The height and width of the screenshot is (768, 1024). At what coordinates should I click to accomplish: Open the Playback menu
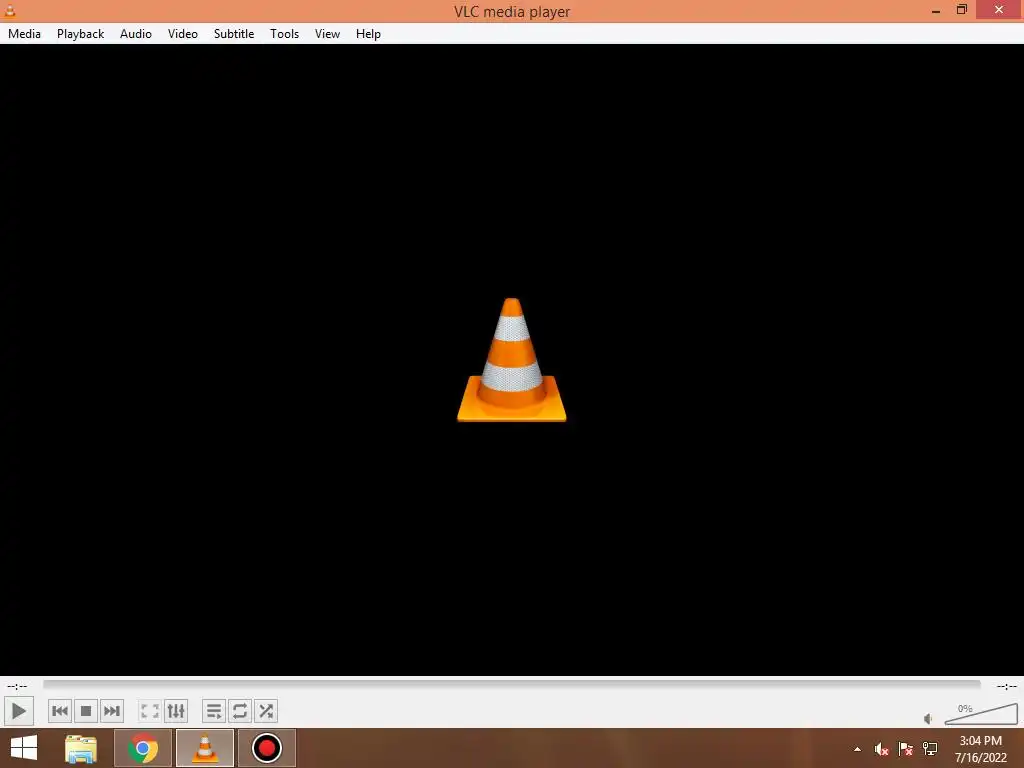(x=80, y=34)
